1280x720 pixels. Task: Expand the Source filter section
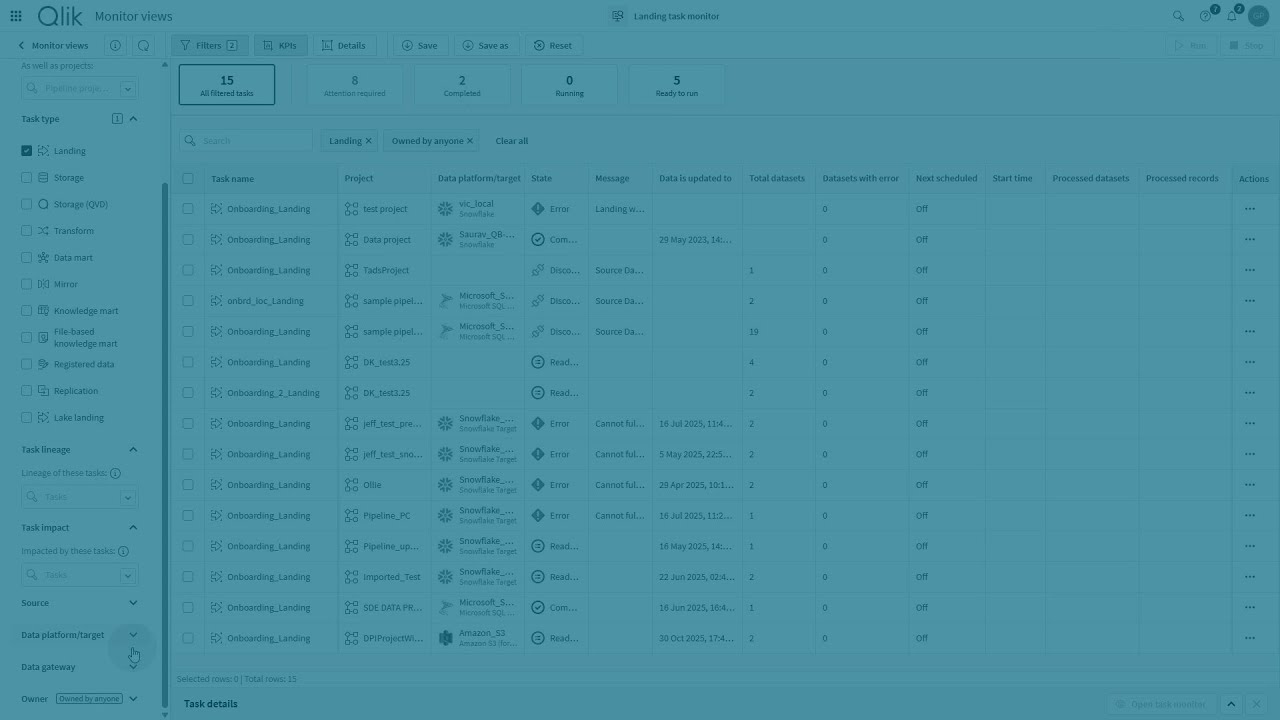pos(133,603)
